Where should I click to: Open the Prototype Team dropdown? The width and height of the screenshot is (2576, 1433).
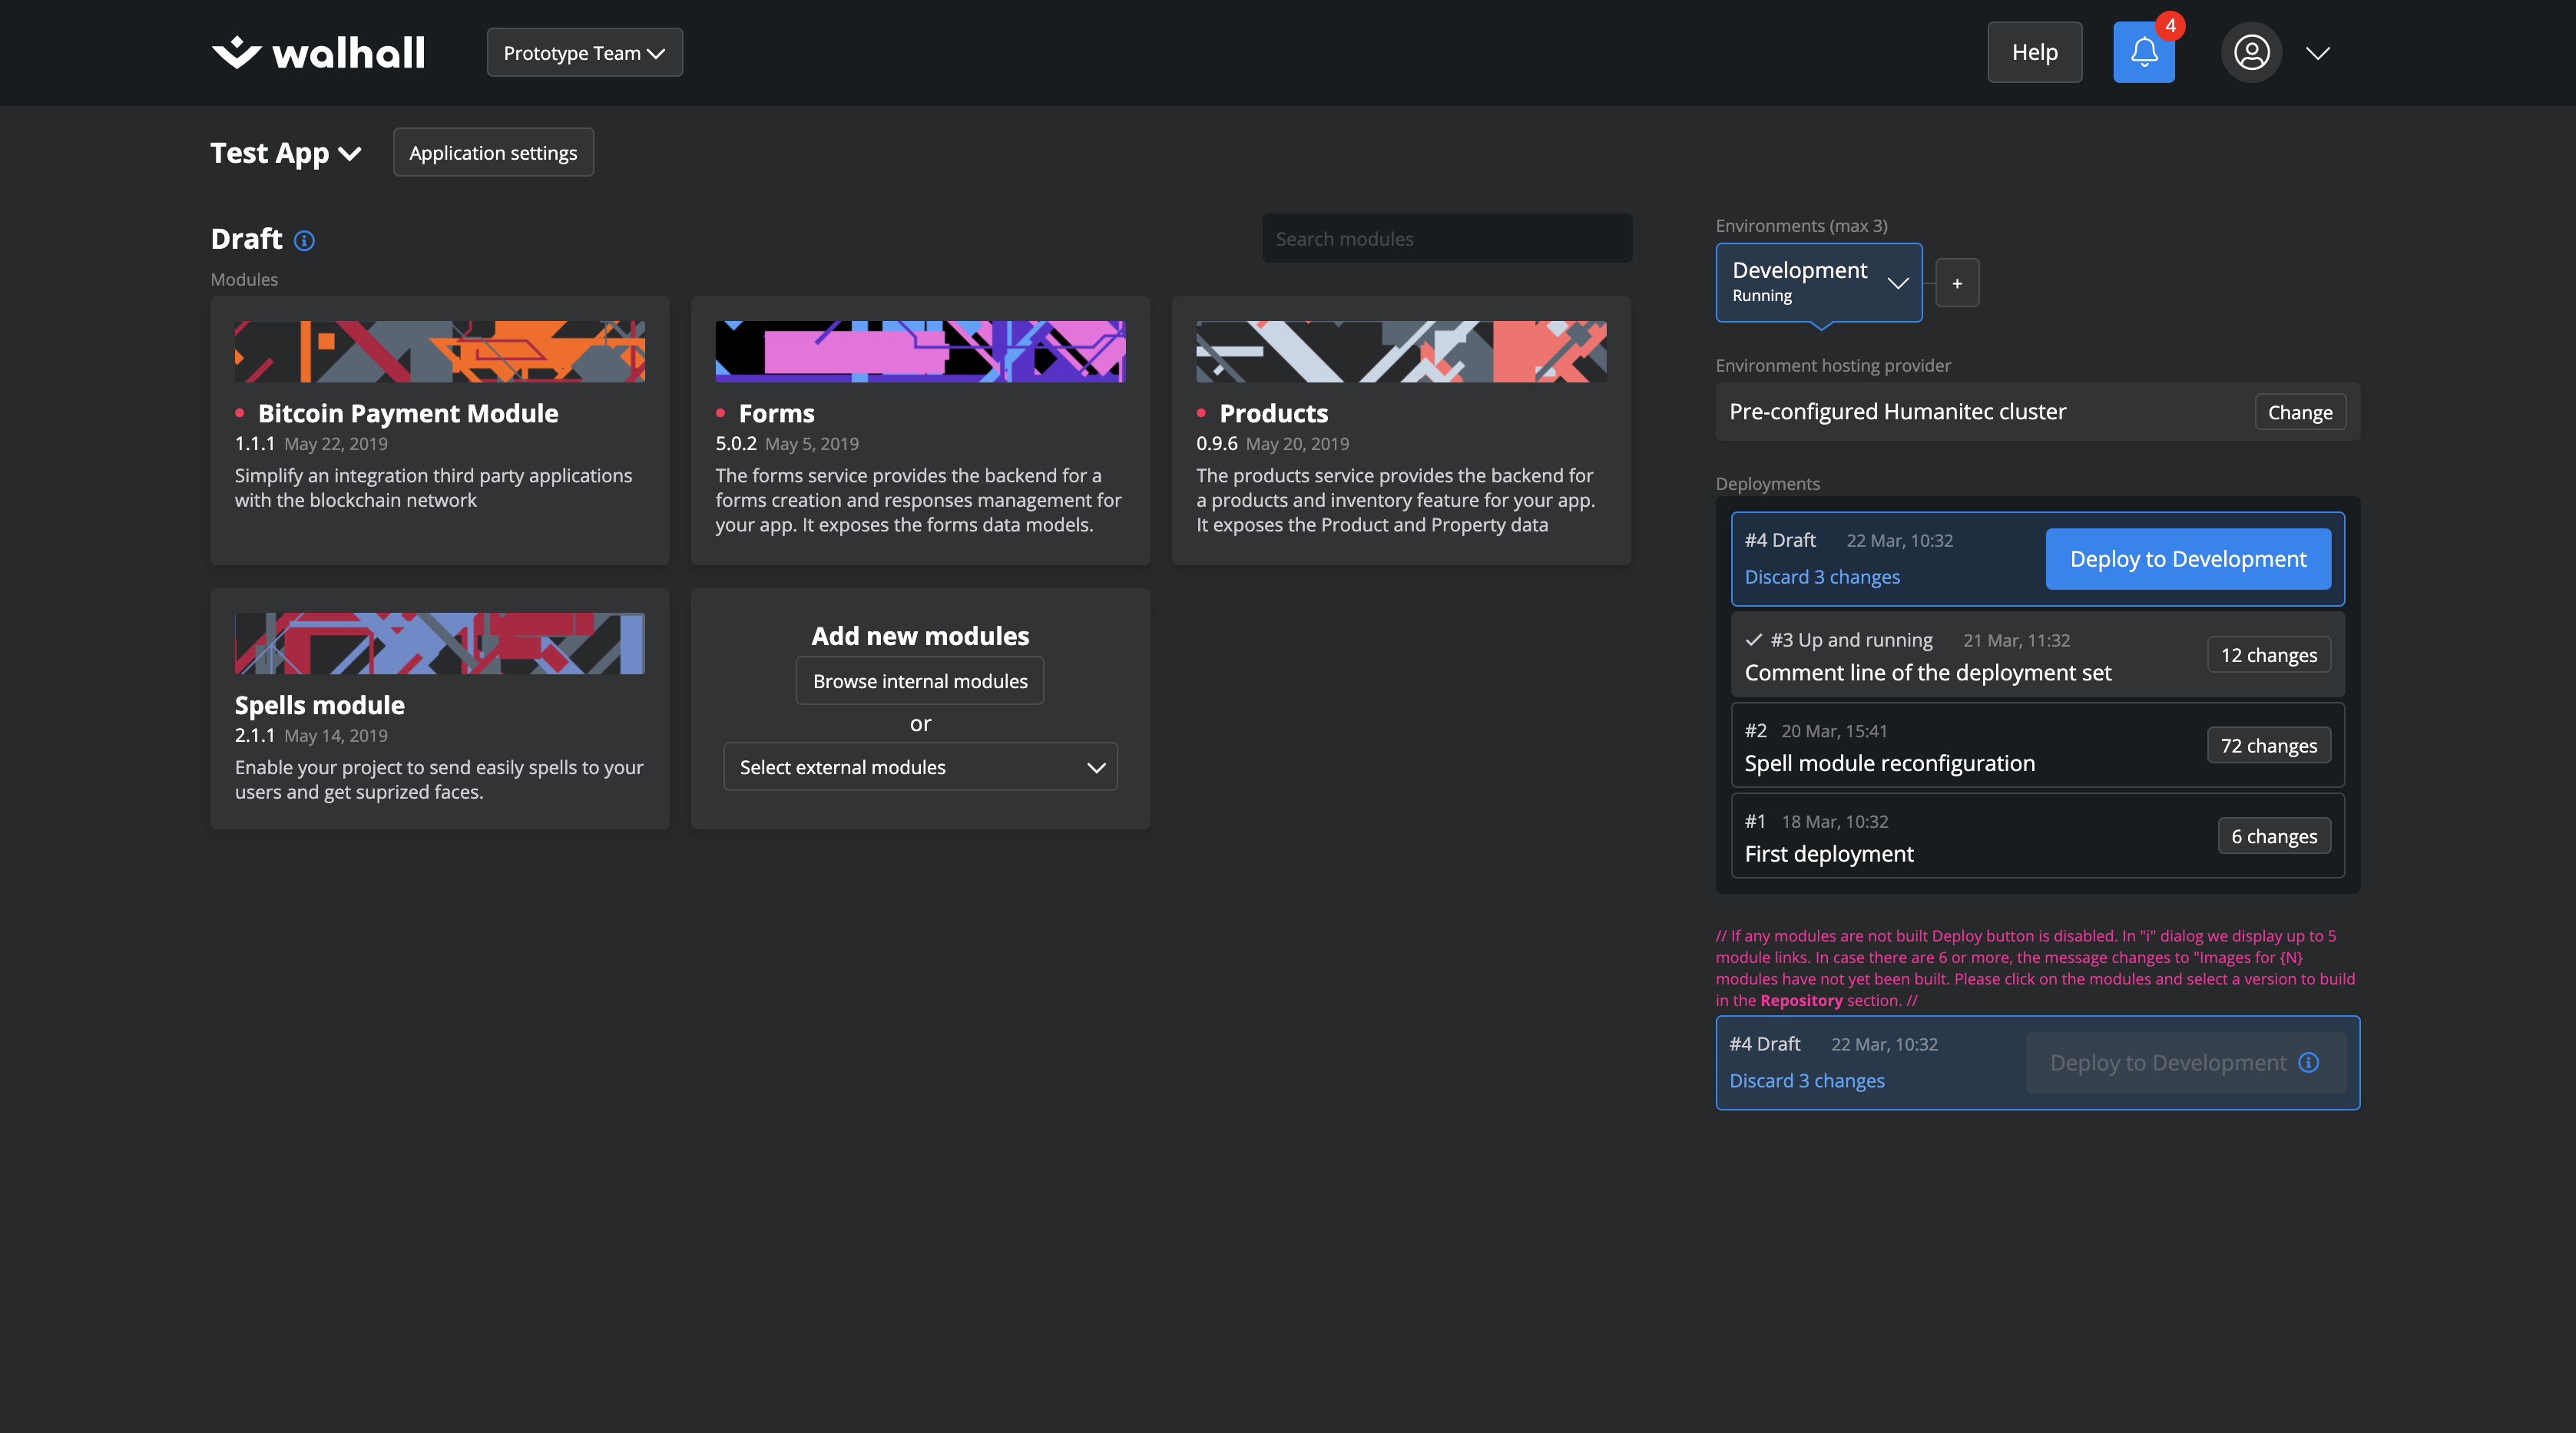pos(584,52)
